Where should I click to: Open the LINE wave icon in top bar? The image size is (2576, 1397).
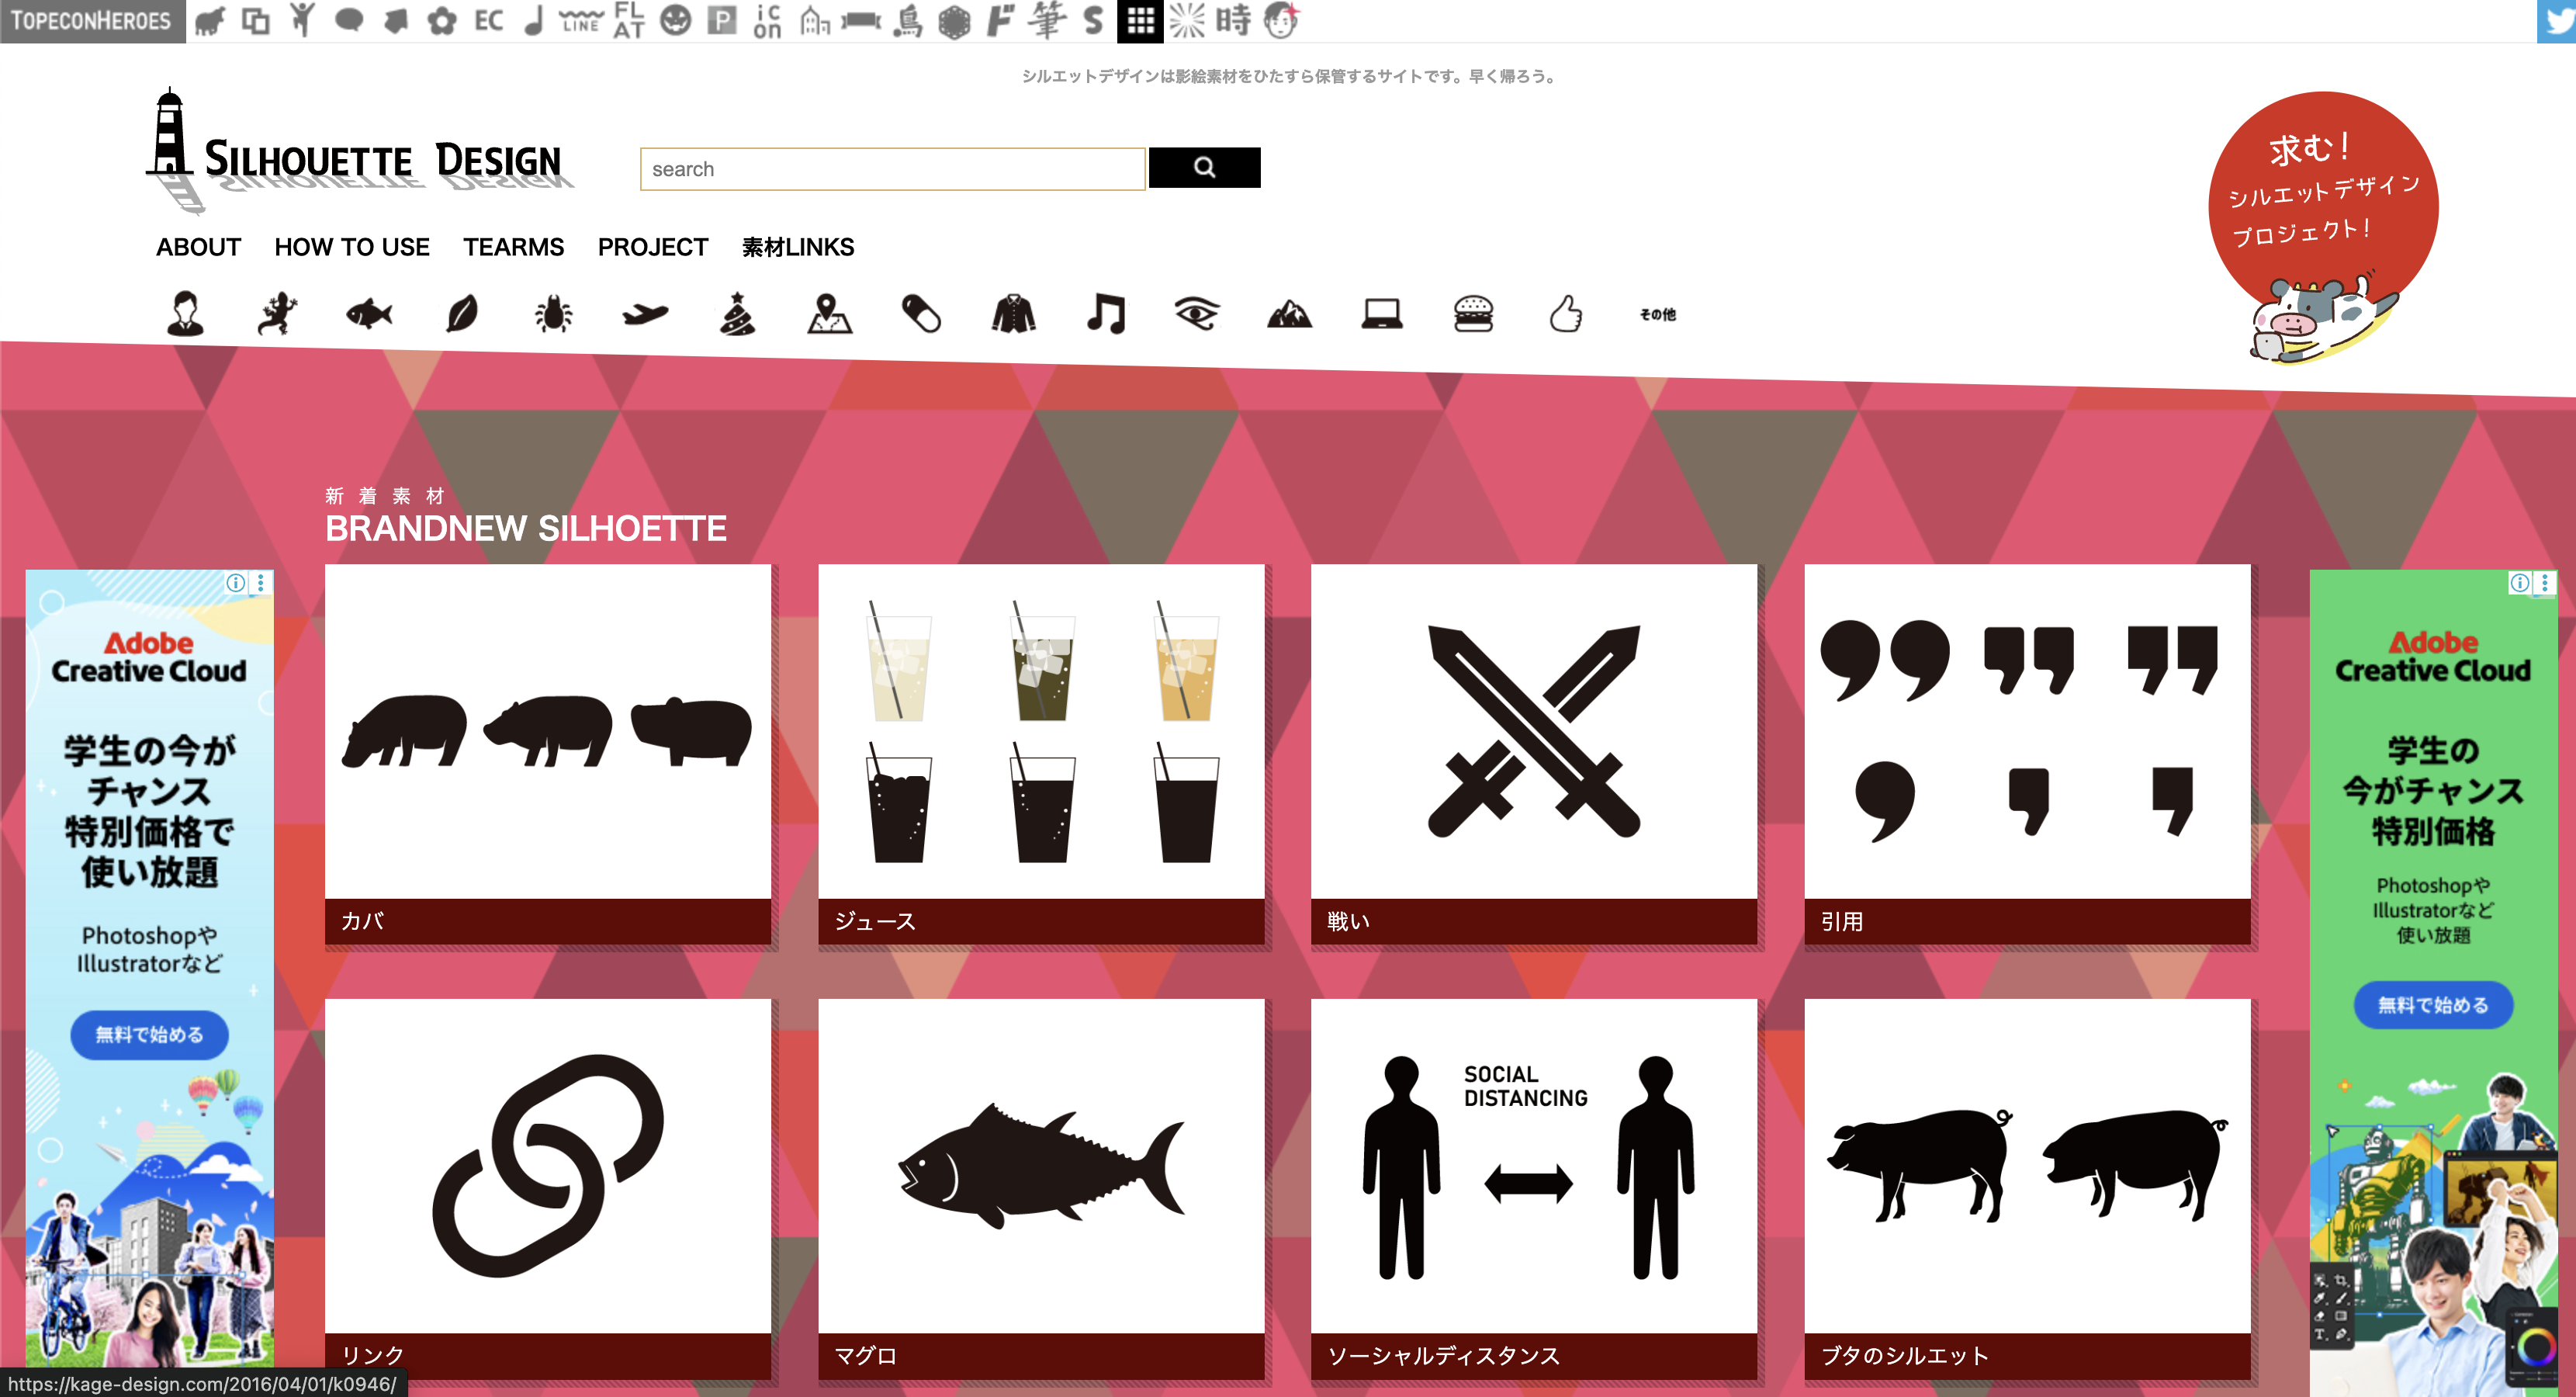point(580,20)
